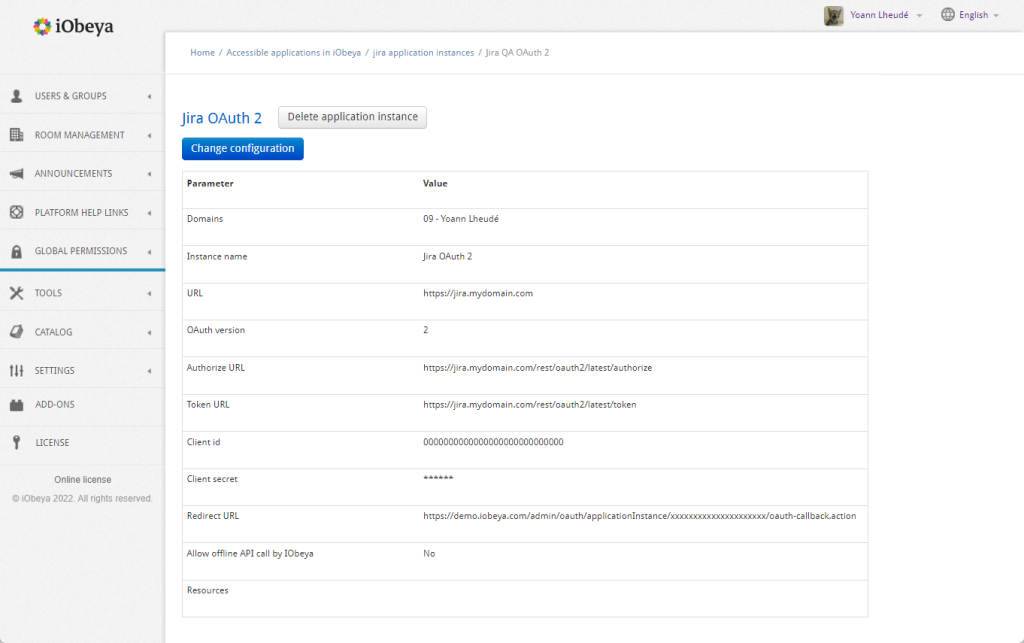Navigate to Home via the breadcrumb
This screenshot has width=1024, height=643.
pos(202,52)
